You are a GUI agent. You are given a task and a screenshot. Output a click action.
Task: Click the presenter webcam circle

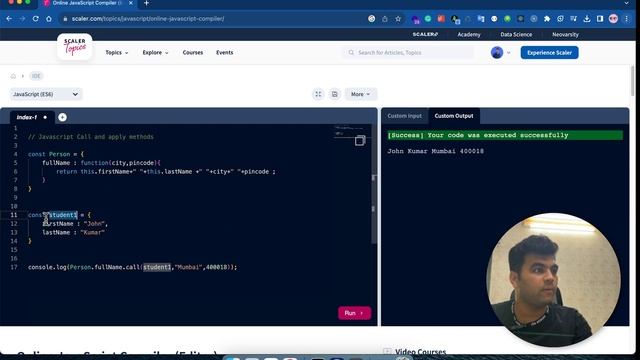point(554,280)
